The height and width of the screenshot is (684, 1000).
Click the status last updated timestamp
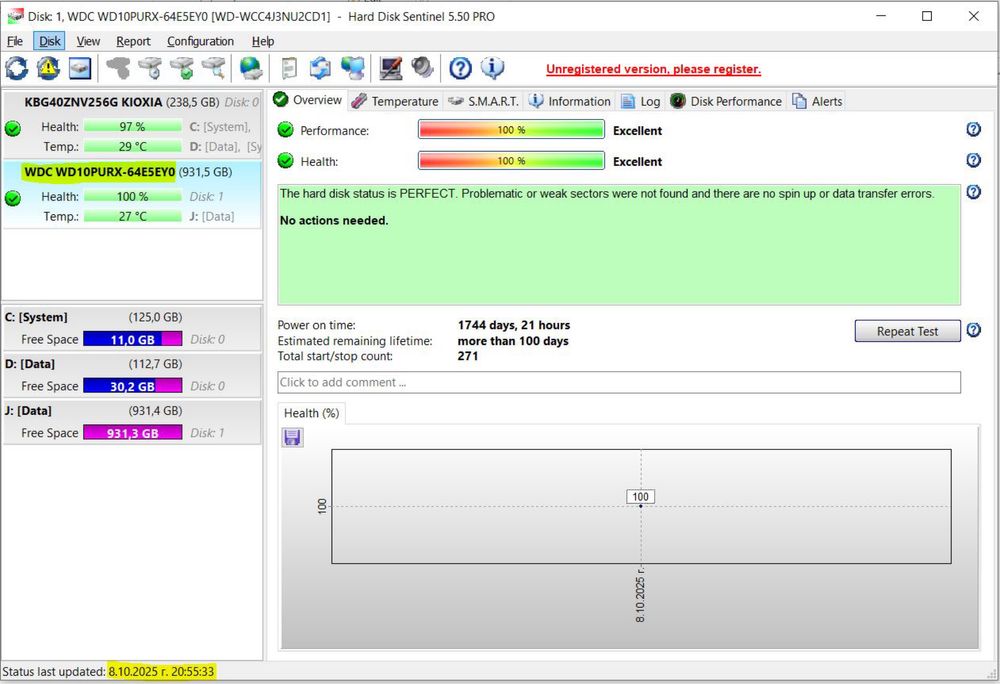(x=161, y=671)
